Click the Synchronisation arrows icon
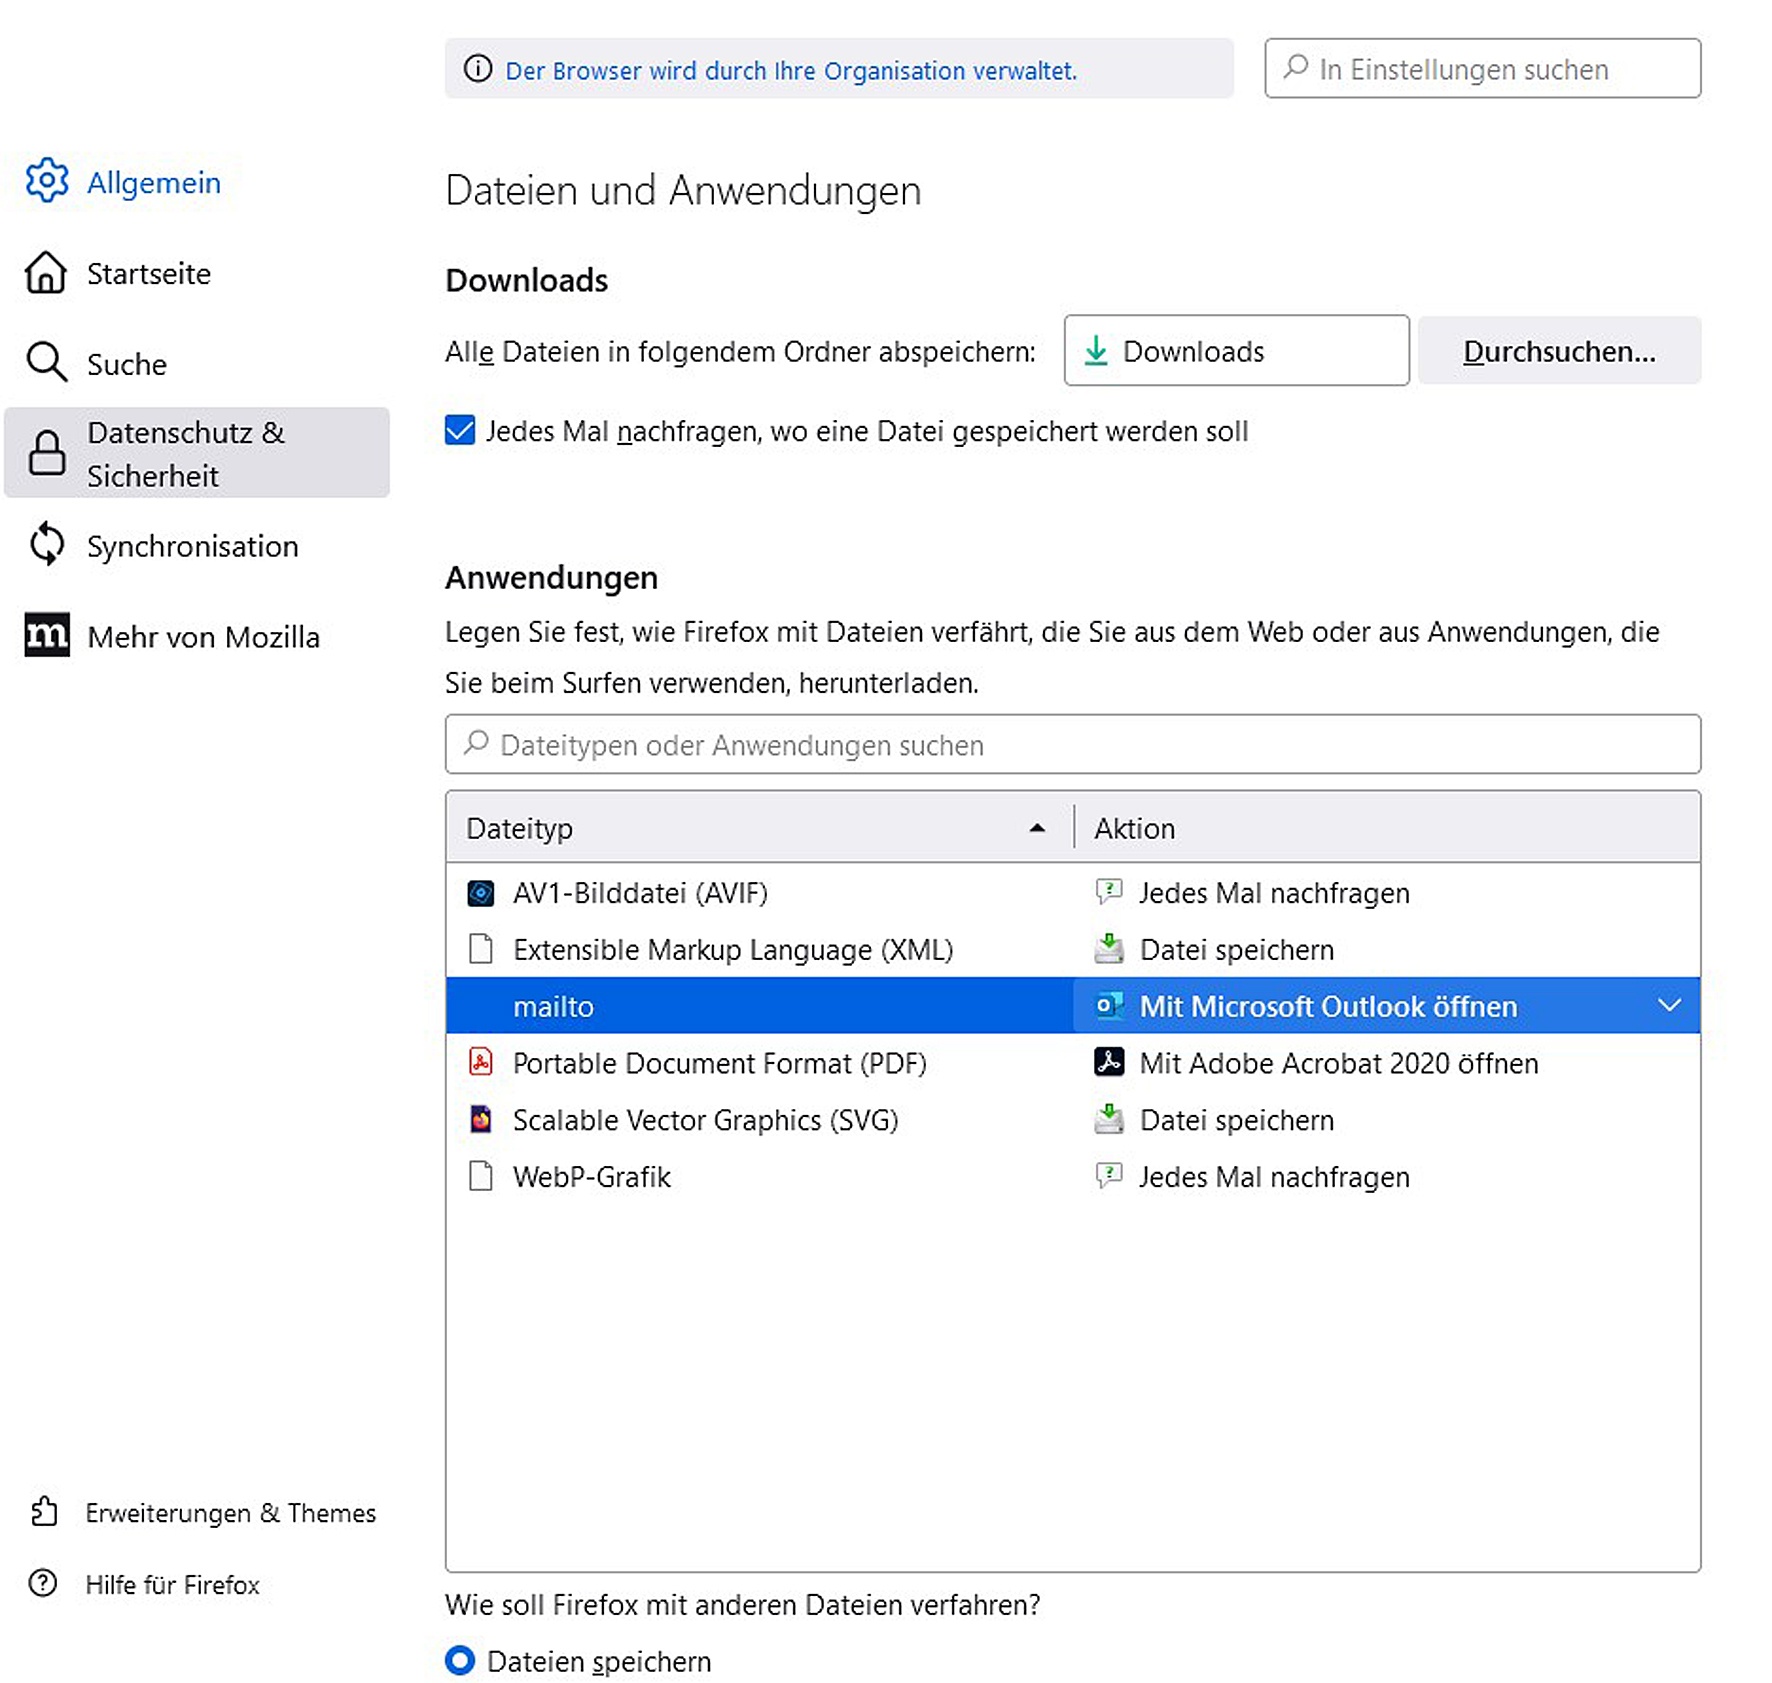The width and height of the screenshot is (1772, 1683). [x=46, y=545]
